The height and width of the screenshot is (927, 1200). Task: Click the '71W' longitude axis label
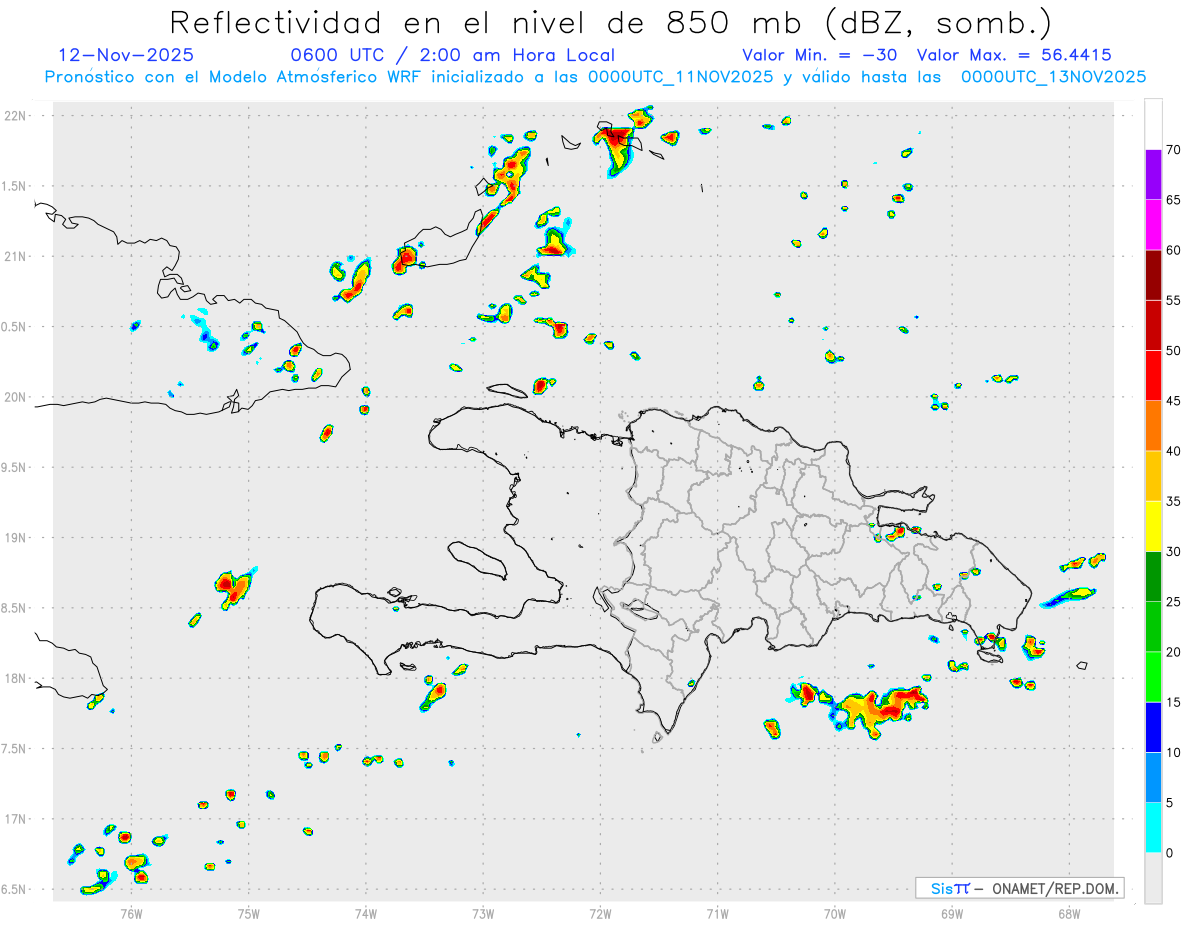[717, 913]
